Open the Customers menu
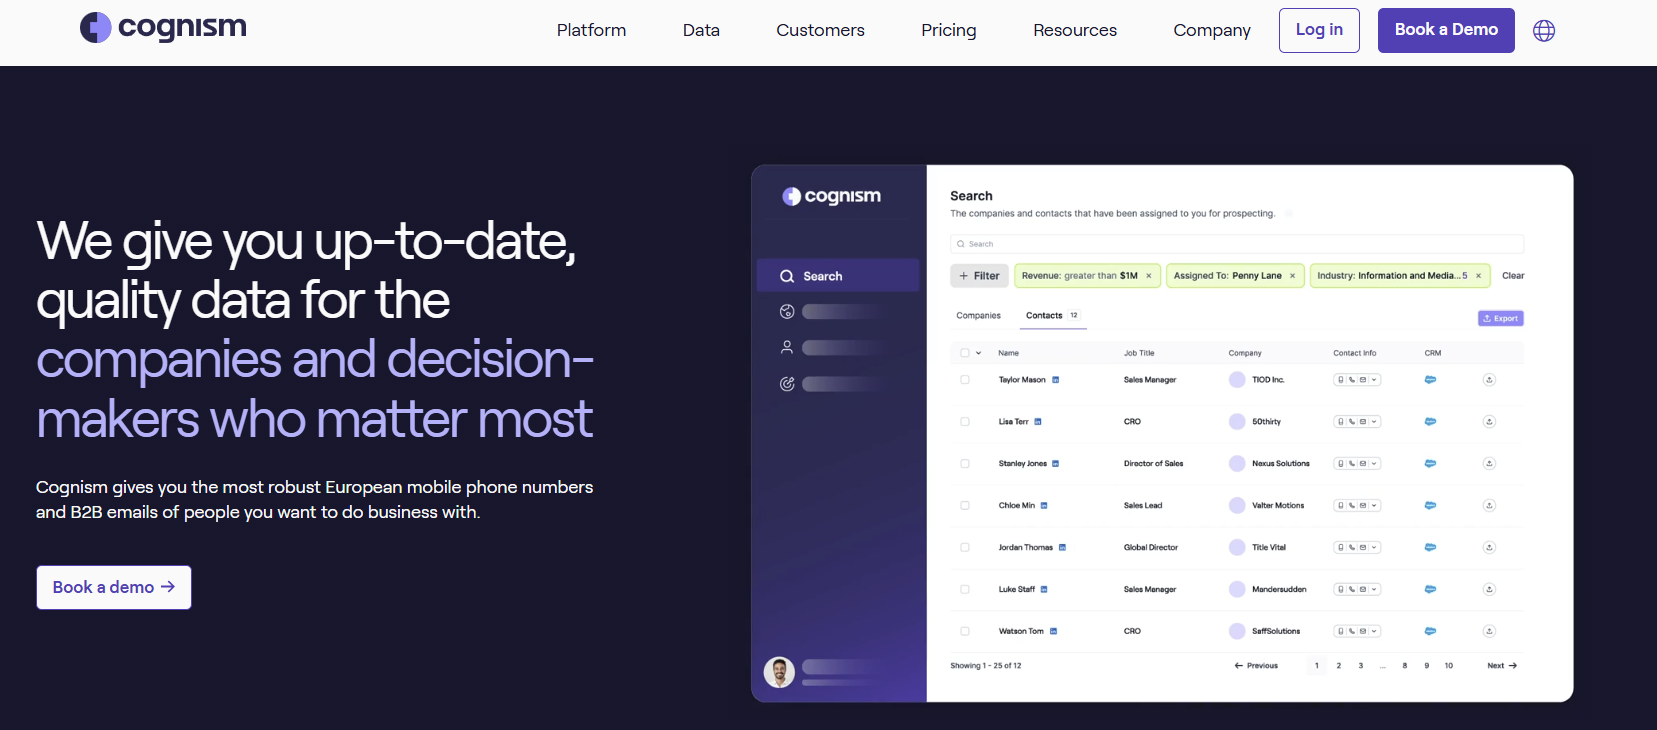This screenshot has width=1657, height=730. (x=820, y=31)
